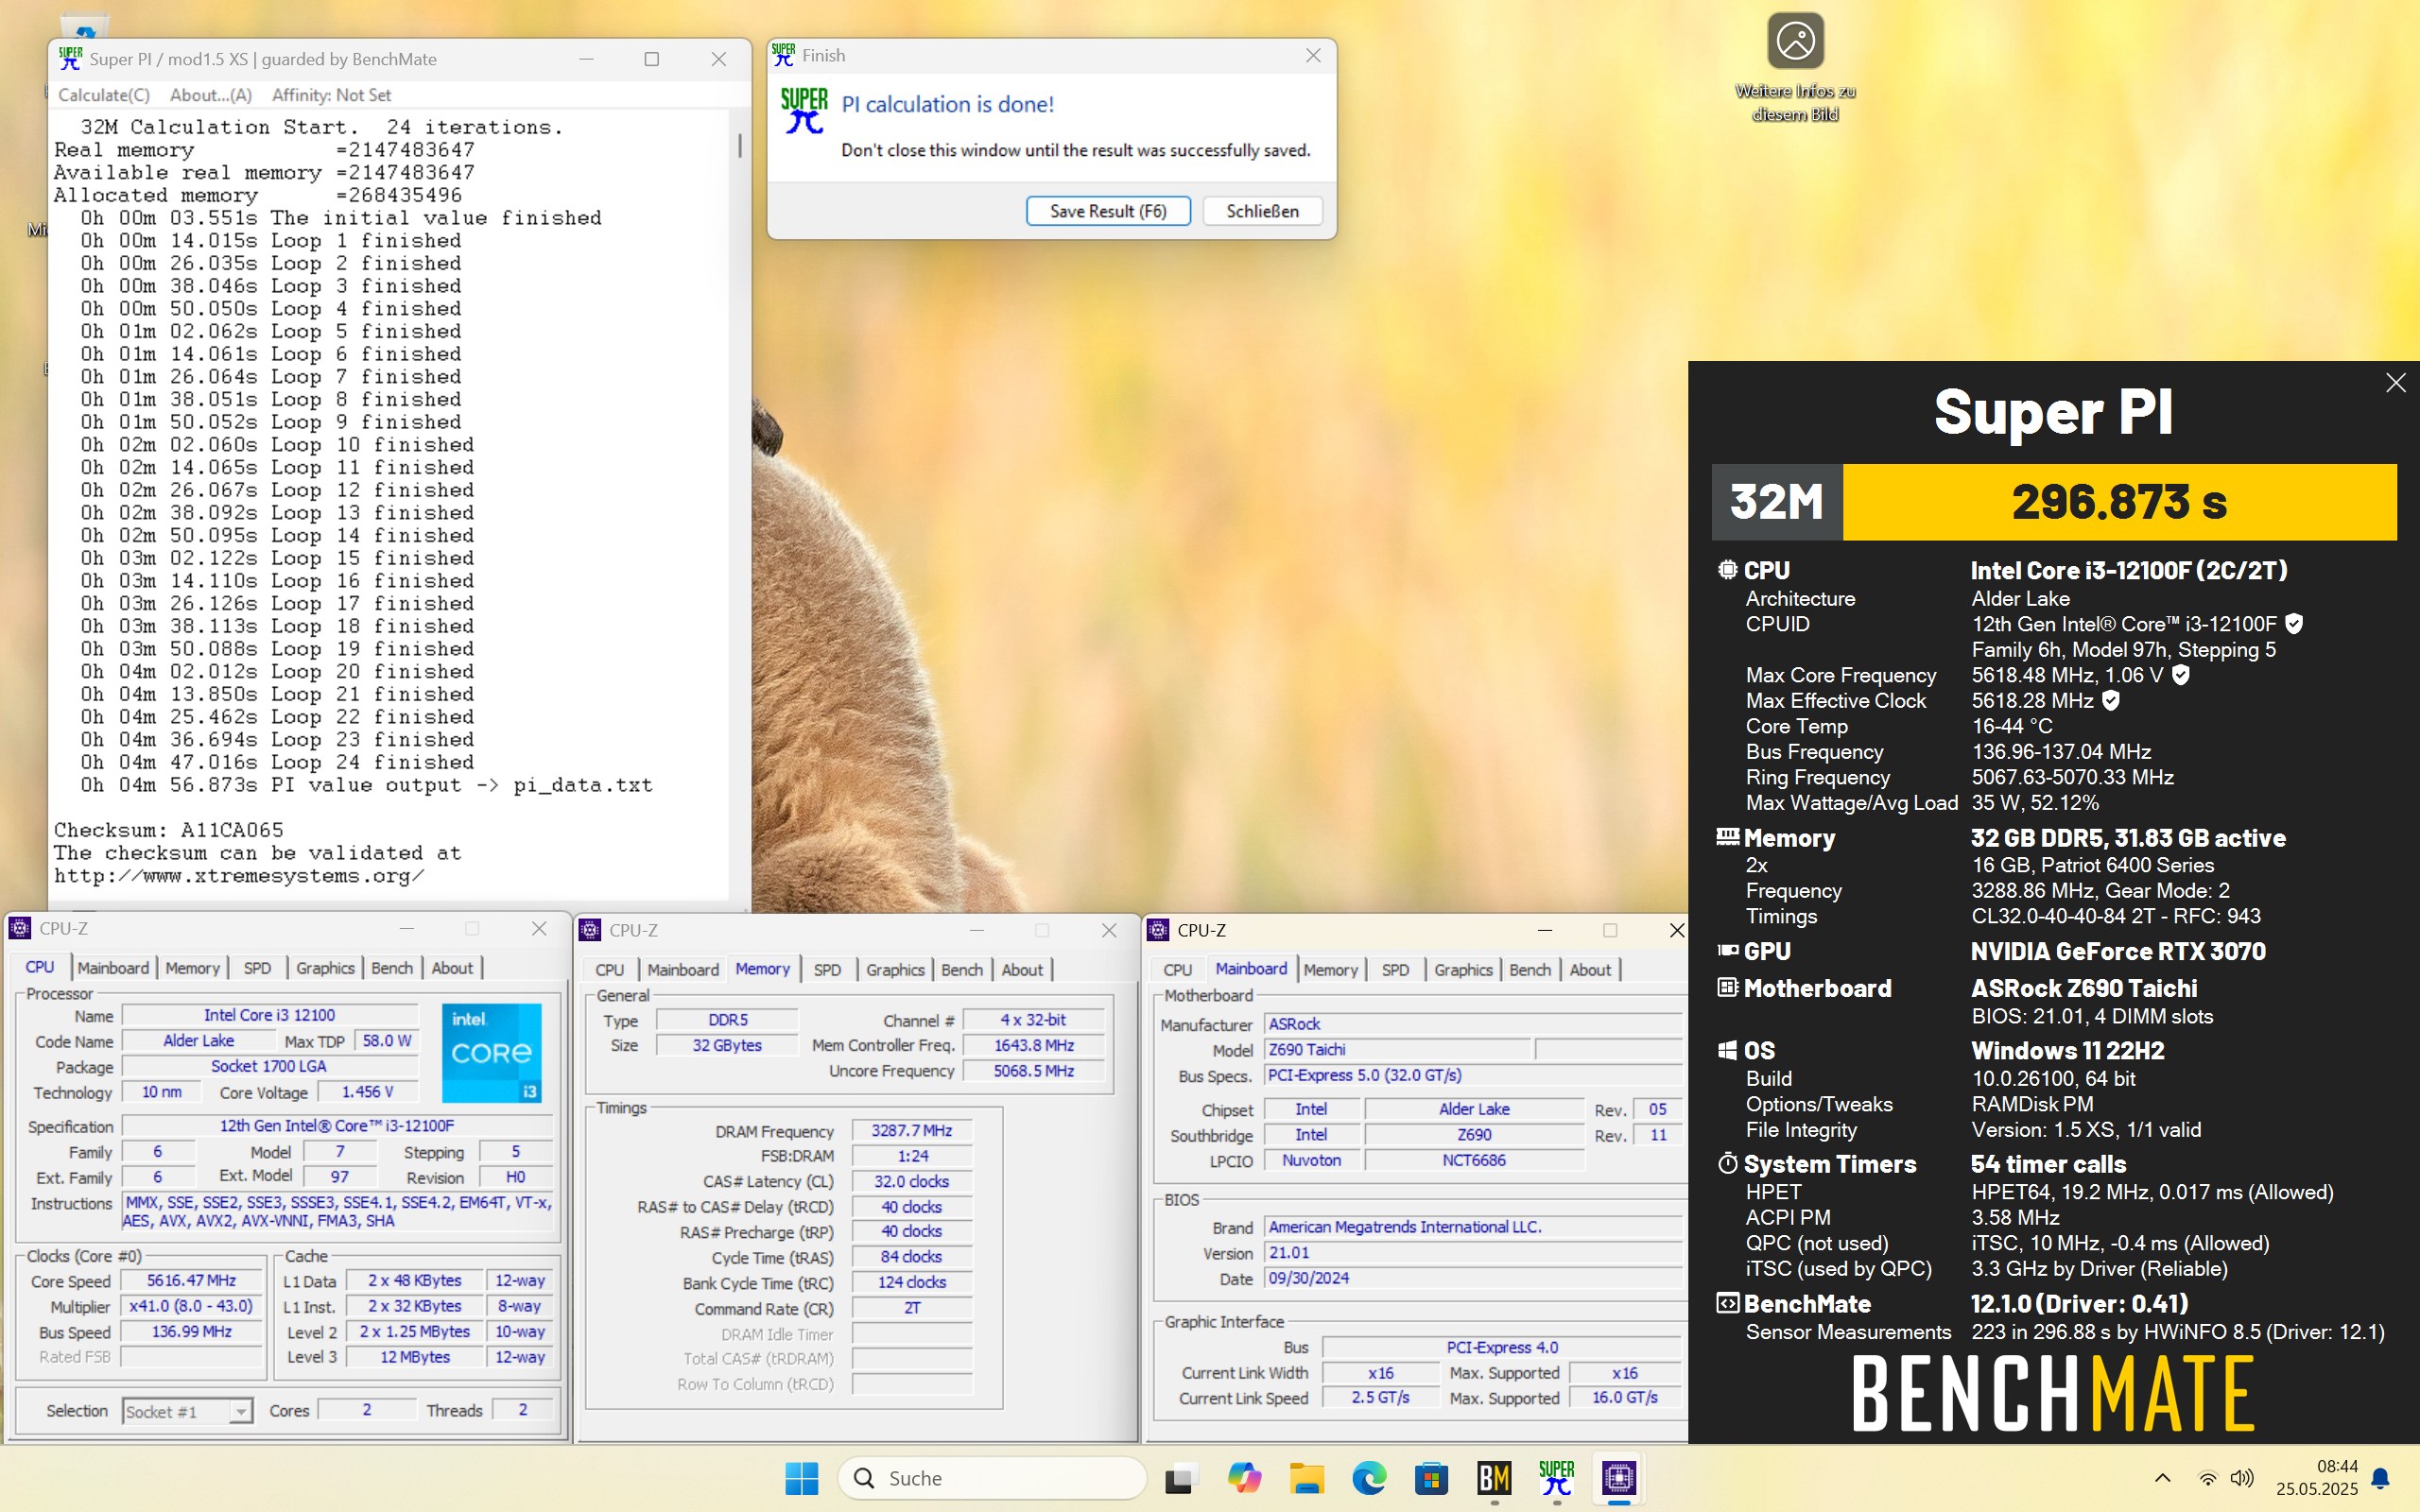Open Task View in the taskbar

pos(1181,1478)
